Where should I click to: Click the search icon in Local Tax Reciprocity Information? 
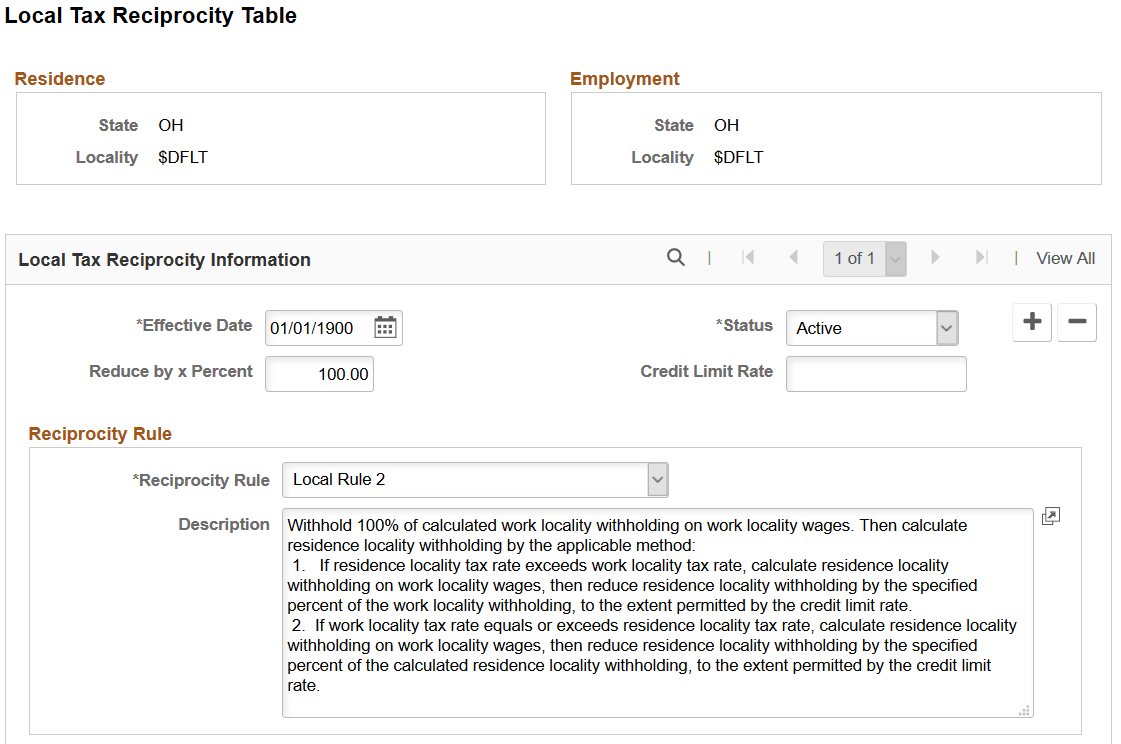tap(676, 258)
